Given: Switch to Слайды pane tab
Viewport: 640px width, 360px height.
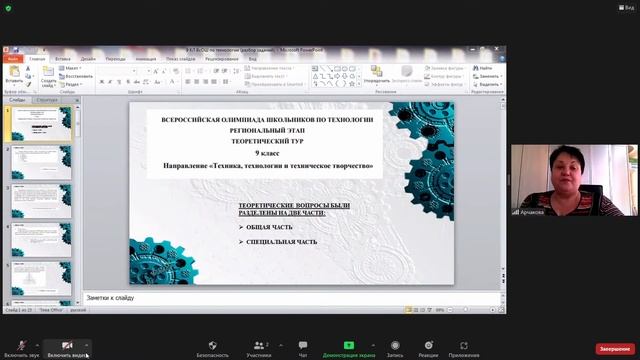Looking at the screenshot, I should point(17,100).
